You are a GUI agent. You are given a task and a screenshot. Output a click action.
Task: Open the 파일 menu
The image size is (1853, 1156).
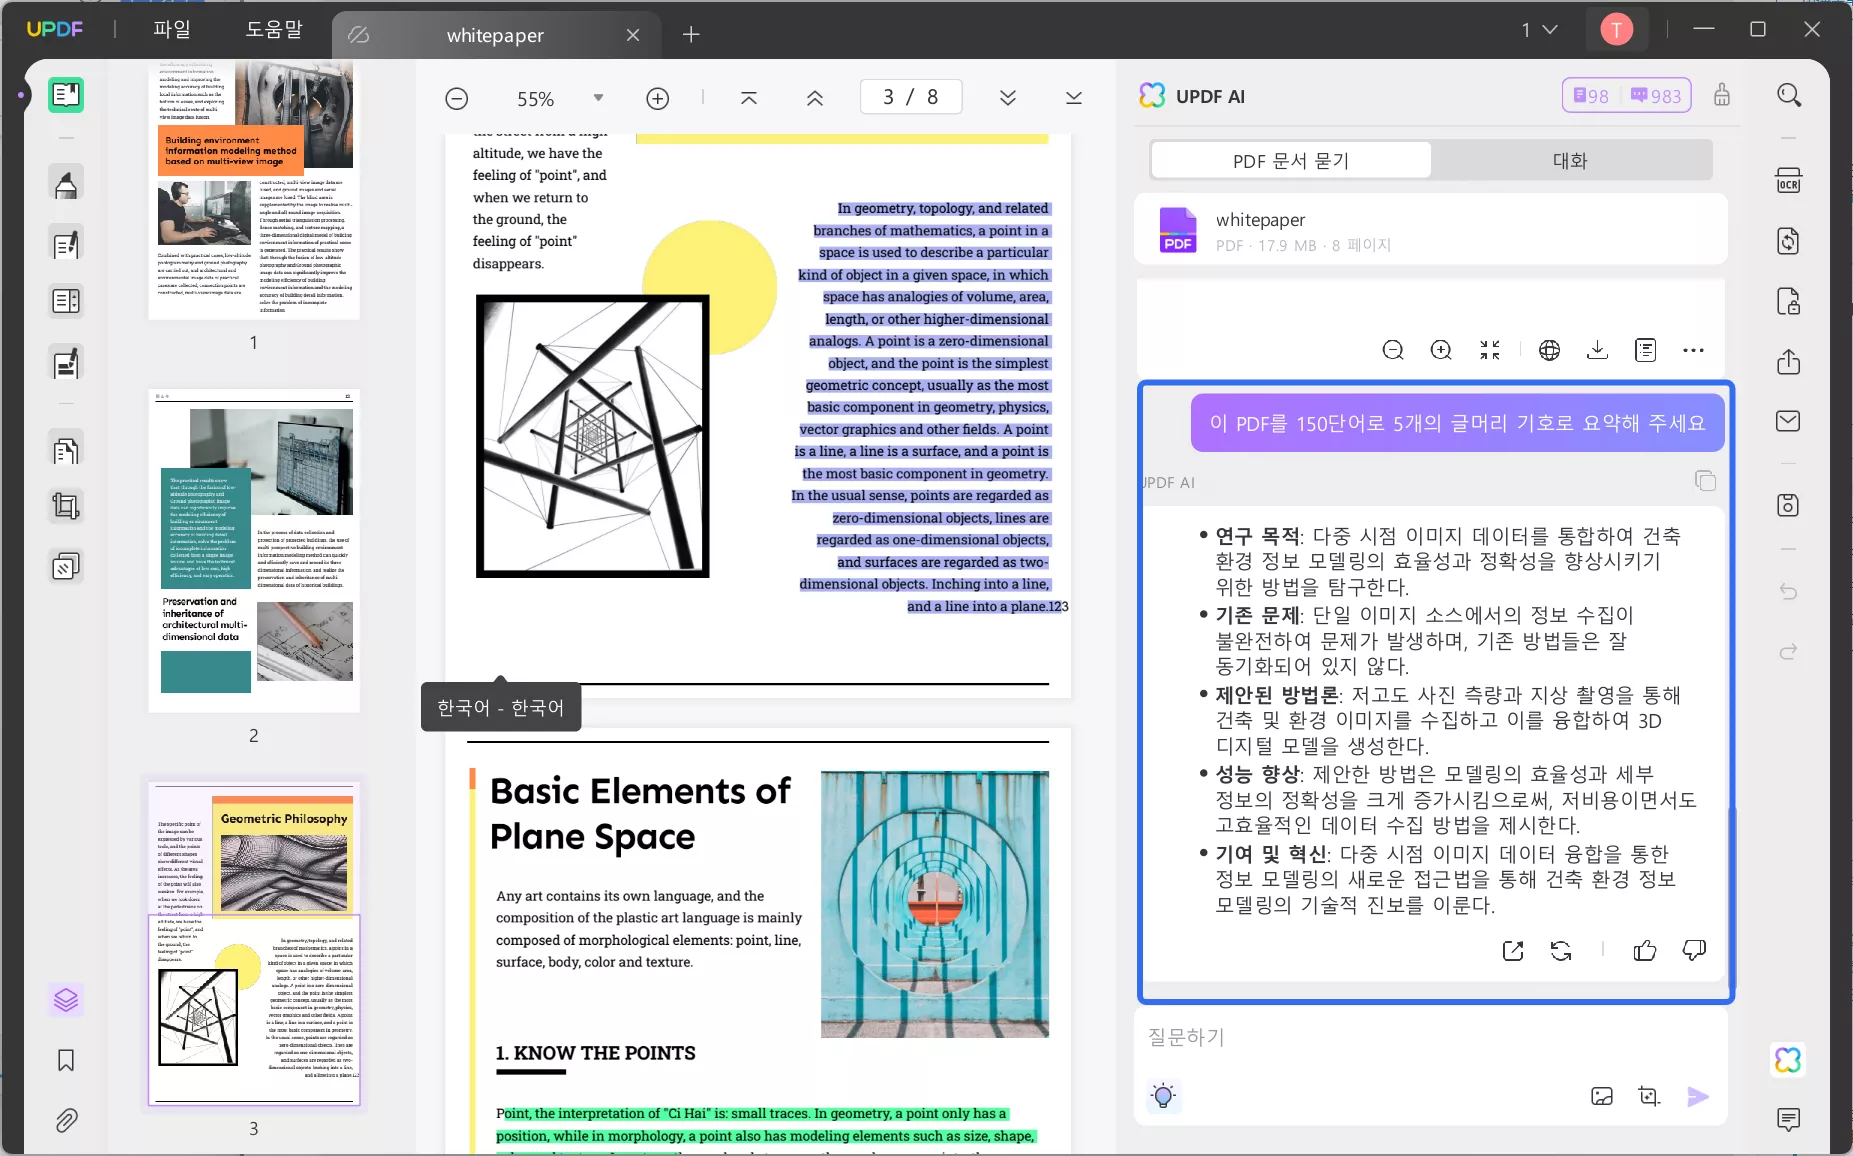point(172,30)
